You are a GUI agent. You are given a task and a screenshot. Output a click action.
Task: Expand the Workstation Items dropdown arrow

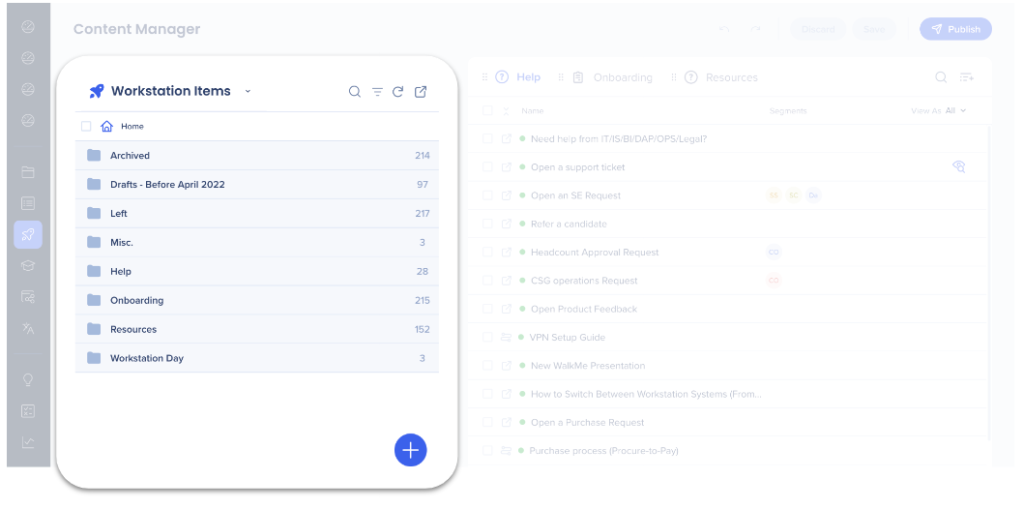[x=248, y=92]
